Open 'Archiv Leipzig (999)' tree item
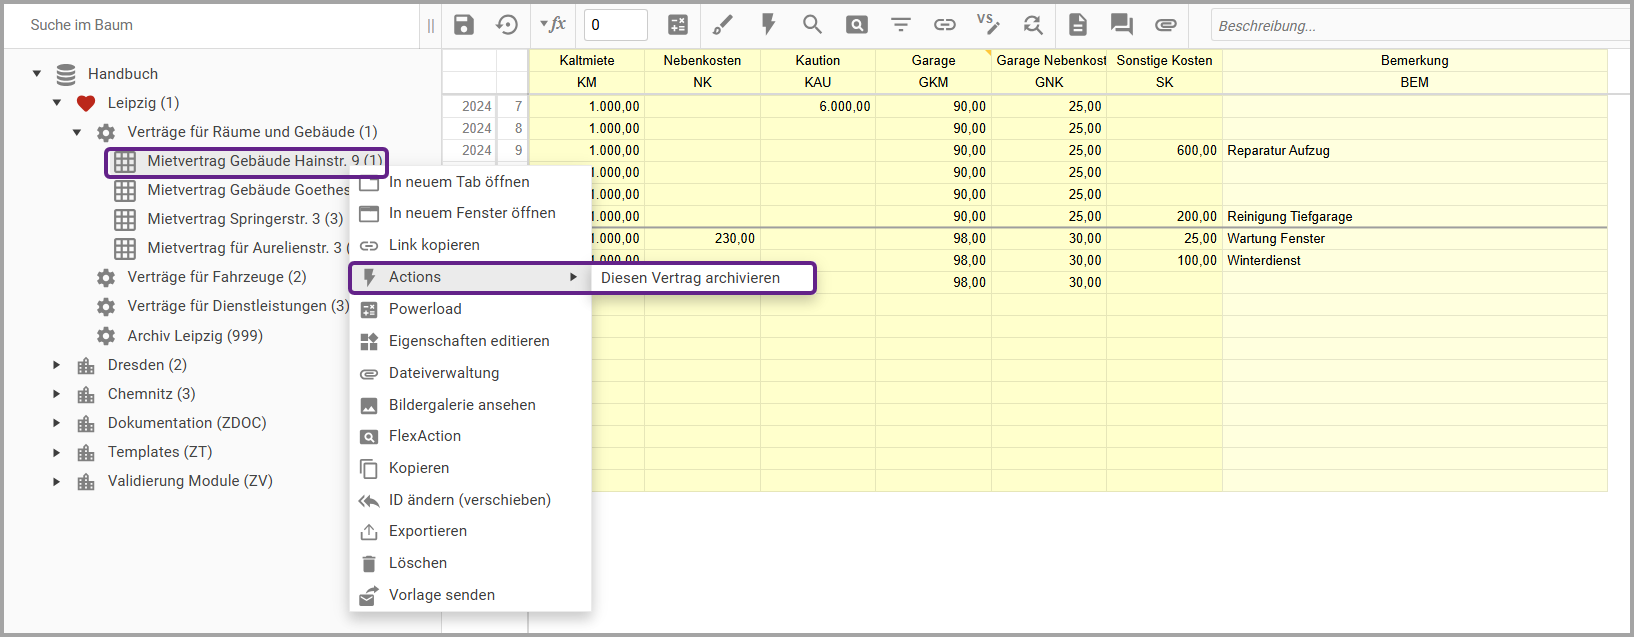Screen dimensions: 1634x637 [194, 336]
